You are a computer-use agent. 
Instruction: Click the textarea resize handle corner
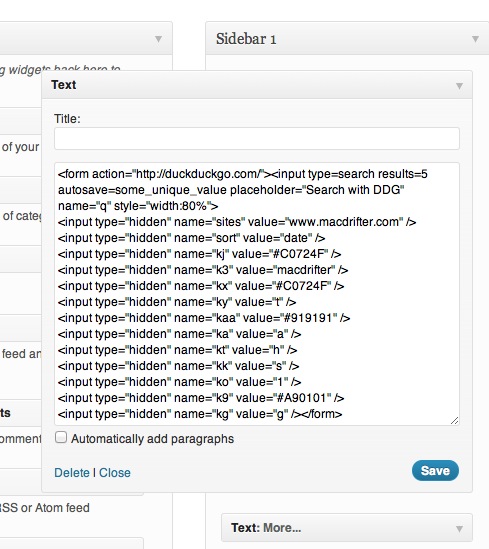454,421
